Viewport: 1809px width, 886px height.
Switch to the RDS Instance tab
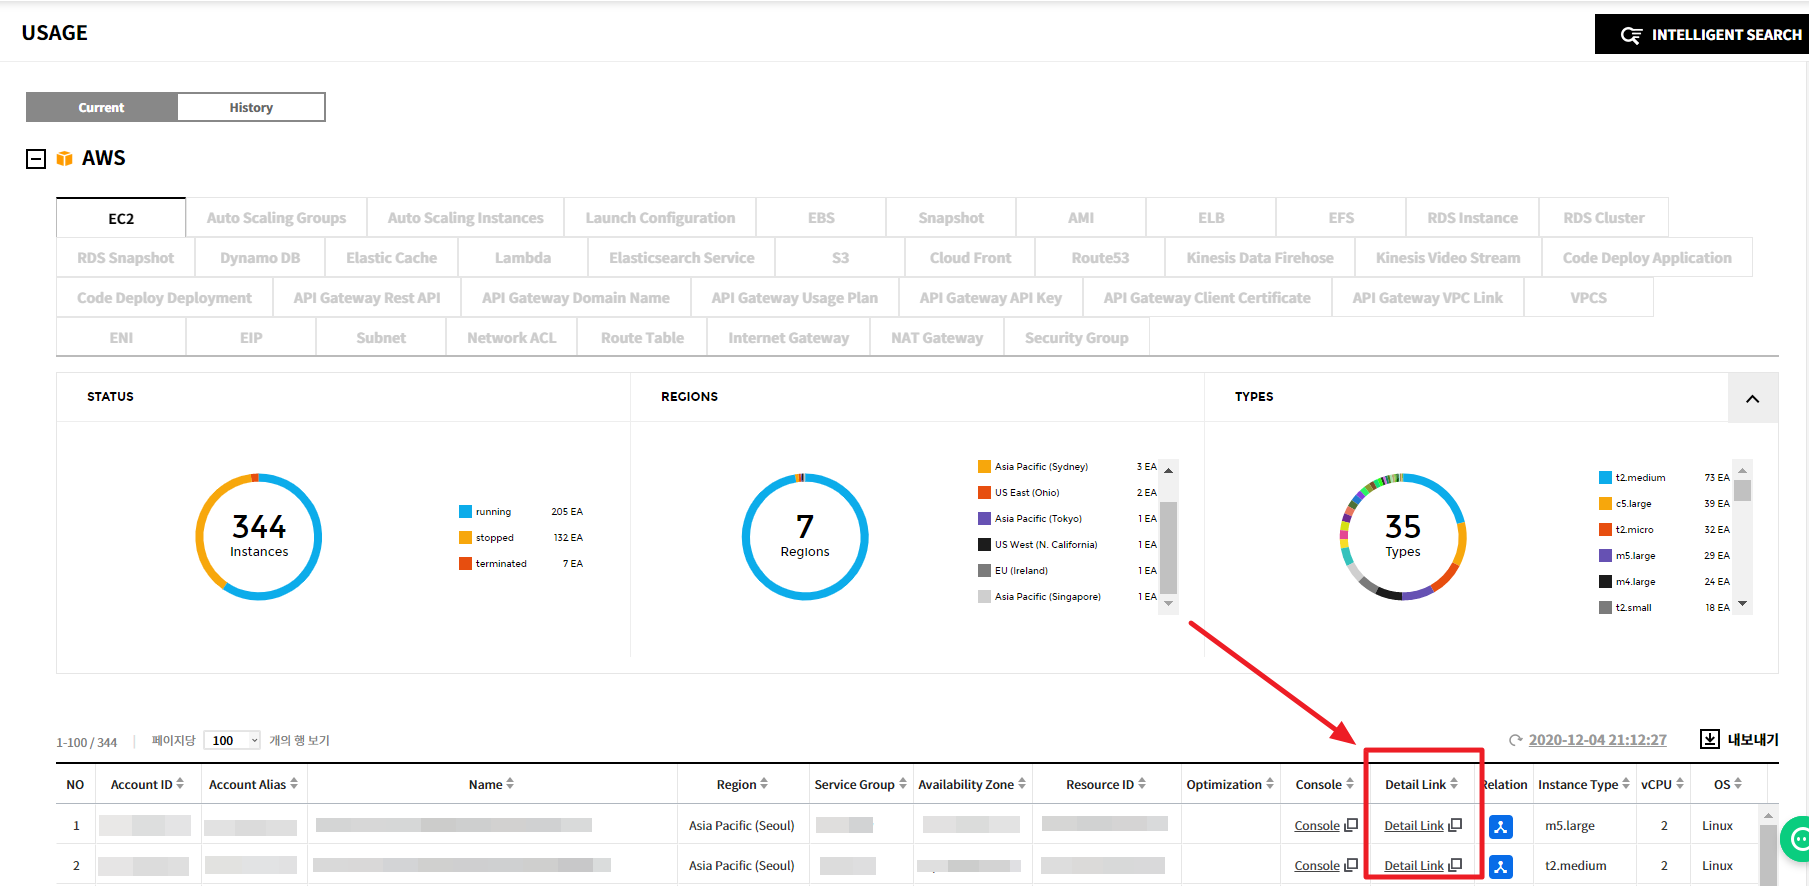click(x=1471, y=218)
